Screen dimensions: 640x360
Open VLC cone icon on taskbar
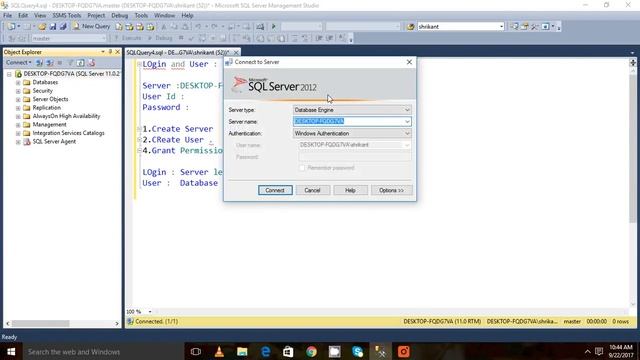point(219,351)
